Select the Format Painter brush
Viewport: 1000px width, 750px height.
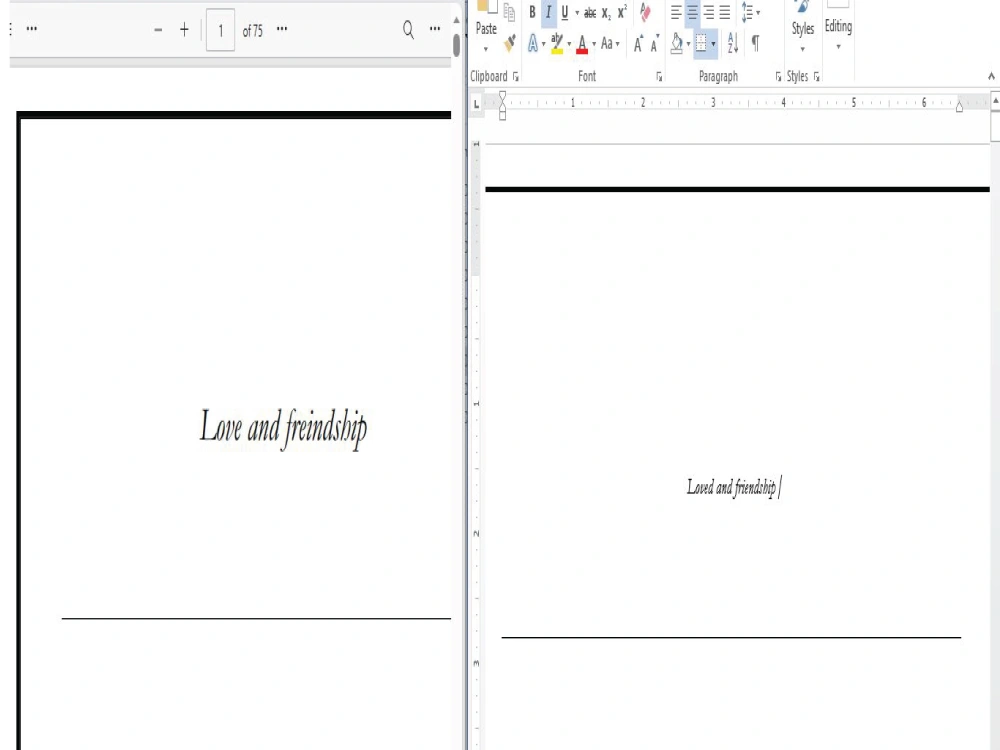(509, 43)
